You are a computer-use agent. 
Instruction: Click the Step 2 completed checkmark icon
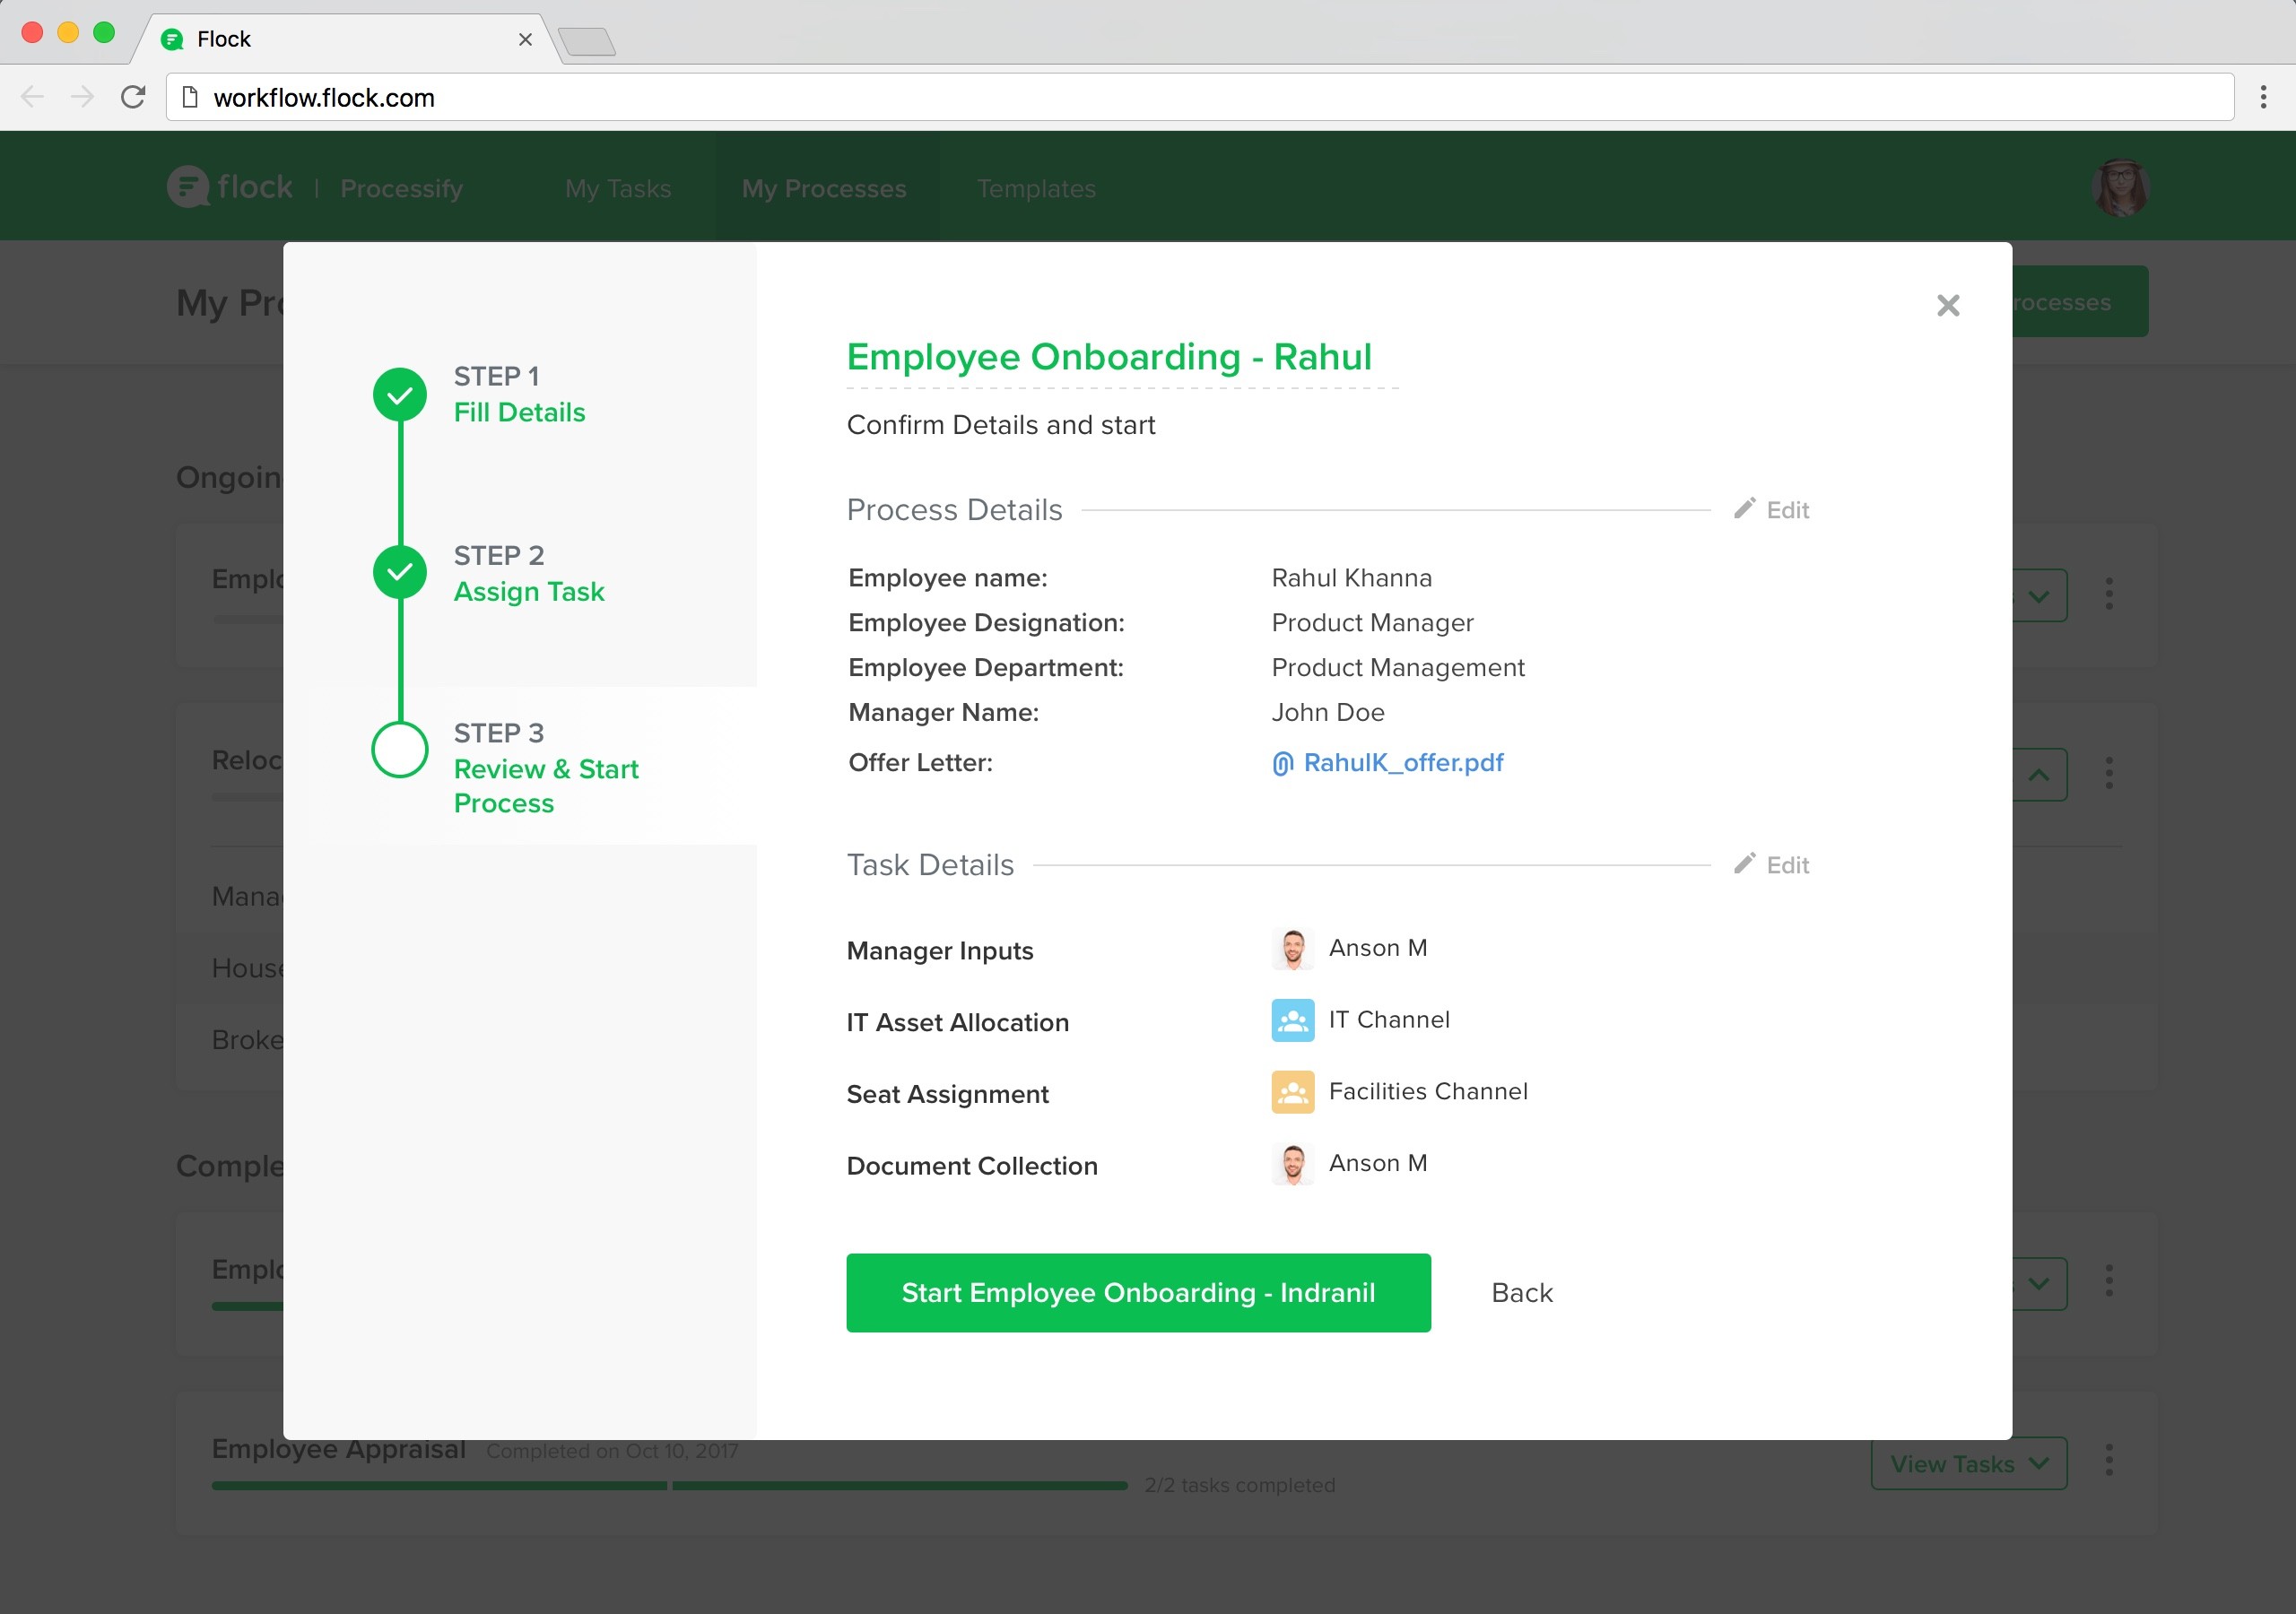point(400,573)
